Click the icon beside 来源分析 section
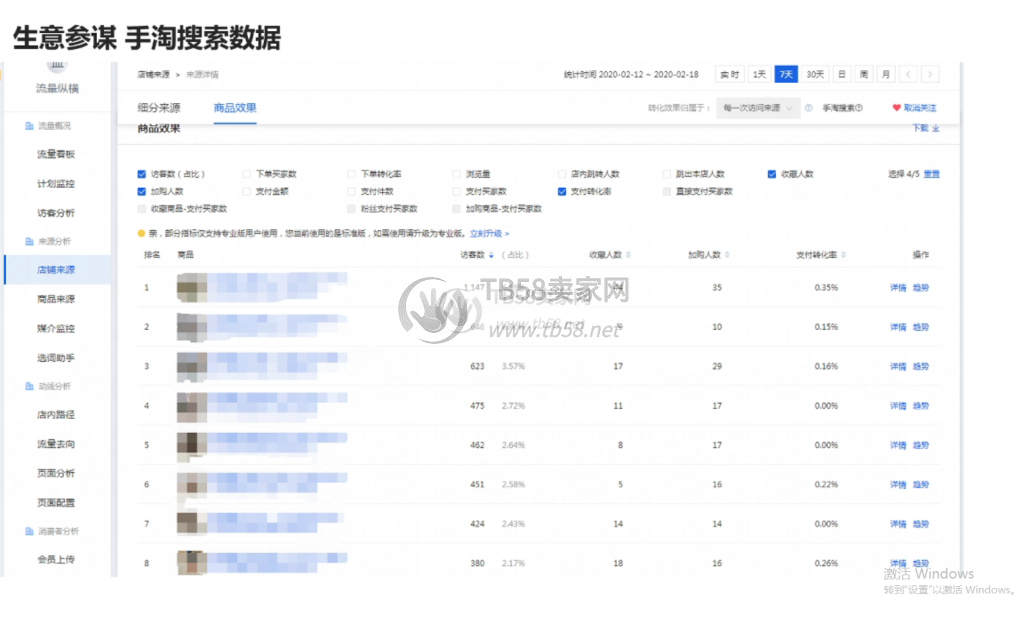Viewport: 1024px width, 621px height. point(29,242)
